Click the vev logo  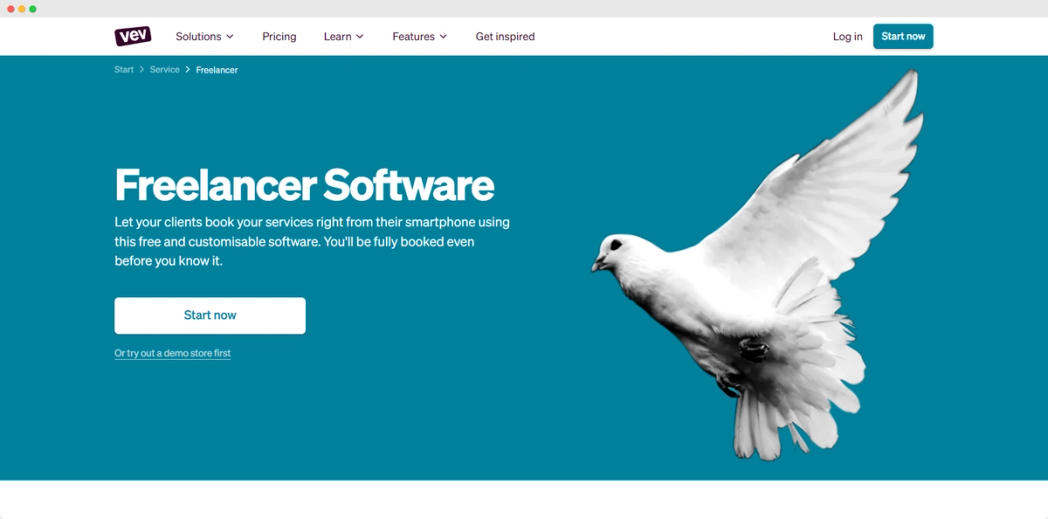[132, 36]
